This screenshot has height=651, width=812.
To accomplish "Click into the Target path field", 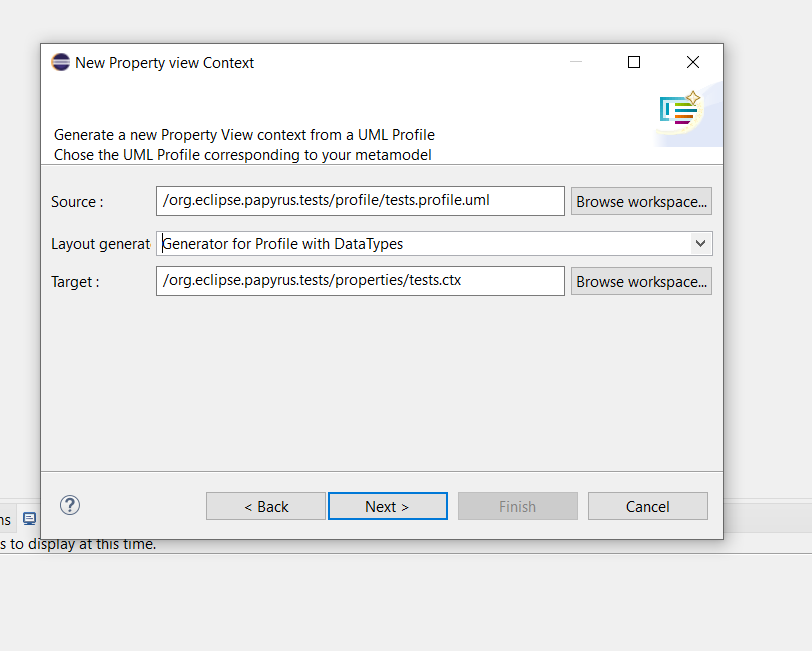I will click(x=360, y=281).
